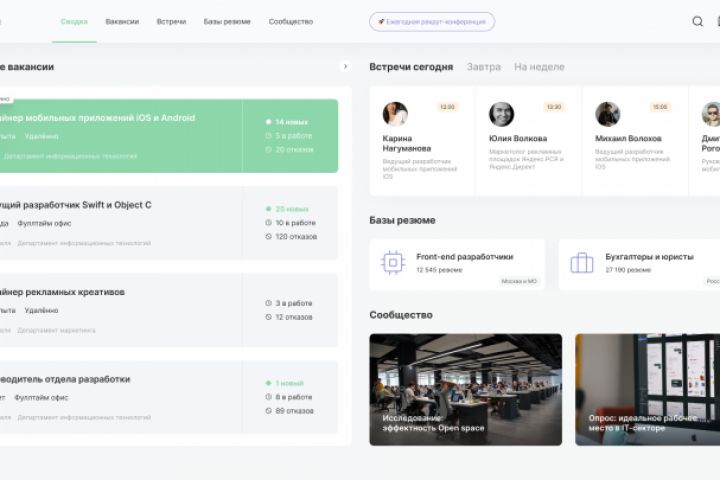
Task: Click the '1 новый' counter
Action: point(289,383)
